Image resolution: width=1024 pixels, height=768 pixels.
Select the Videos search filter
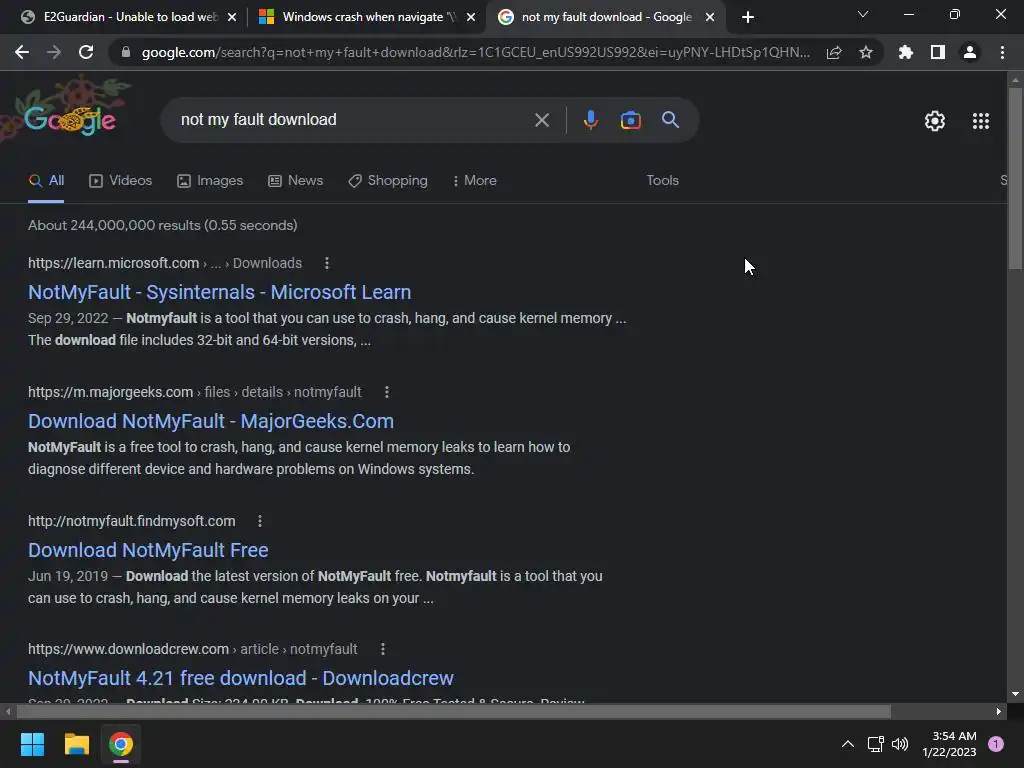(121, 181)
